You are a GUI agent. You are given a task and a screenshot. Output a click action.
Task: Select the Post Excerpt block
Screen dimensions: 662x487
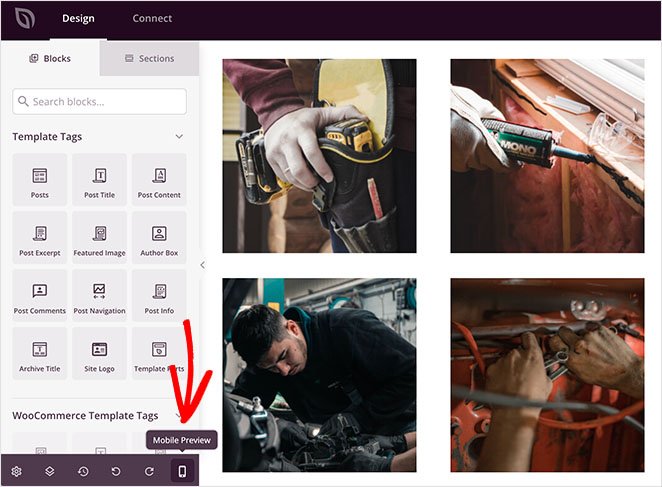coord(40,237)
